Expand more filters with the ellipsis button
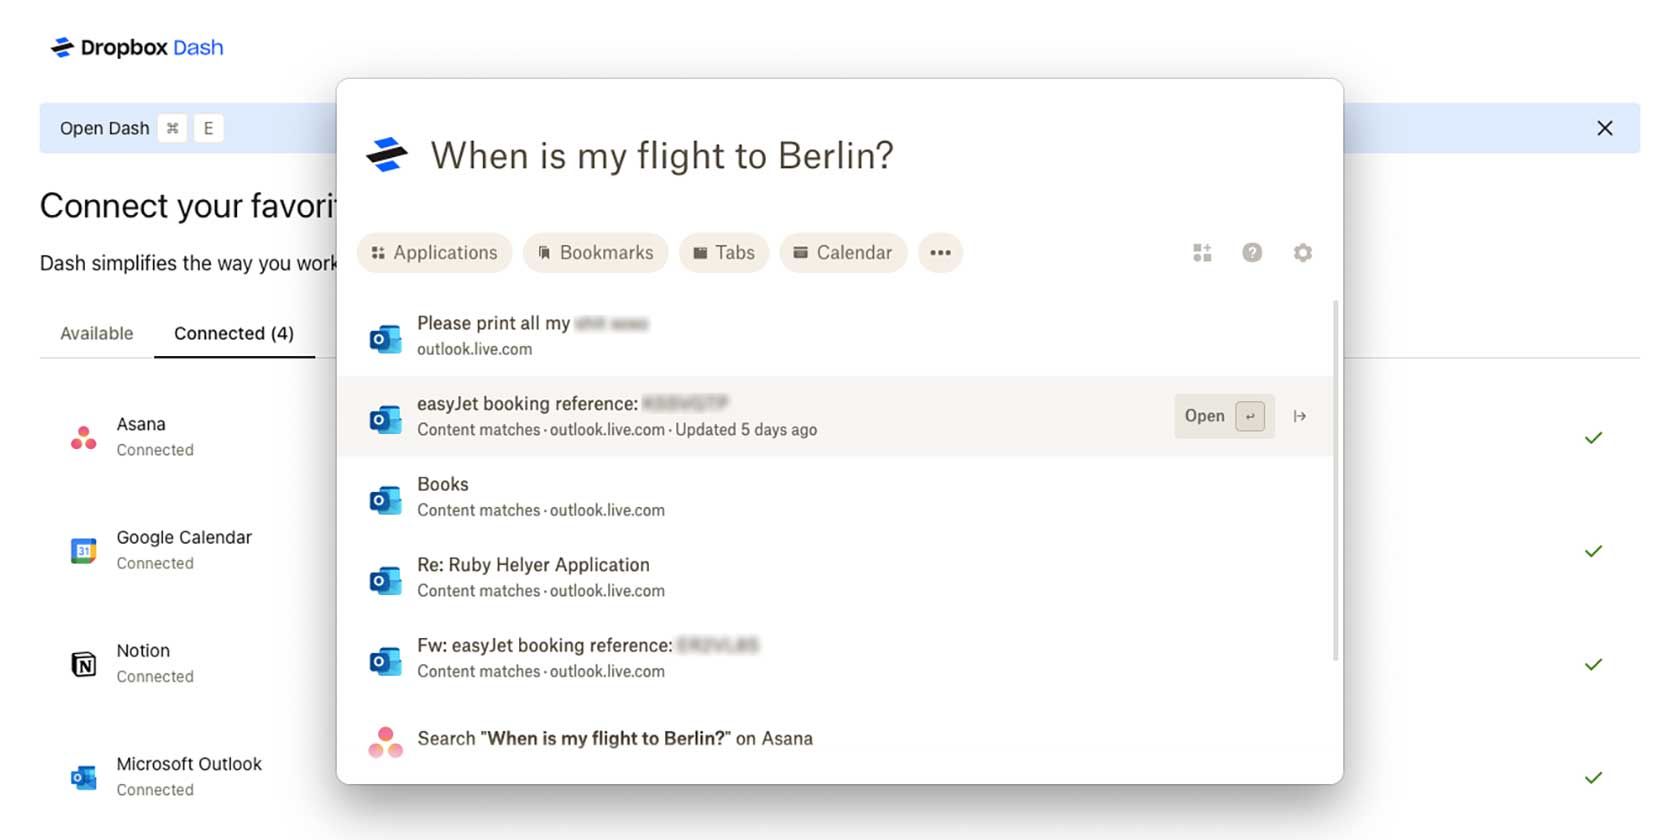 point(940,253)
